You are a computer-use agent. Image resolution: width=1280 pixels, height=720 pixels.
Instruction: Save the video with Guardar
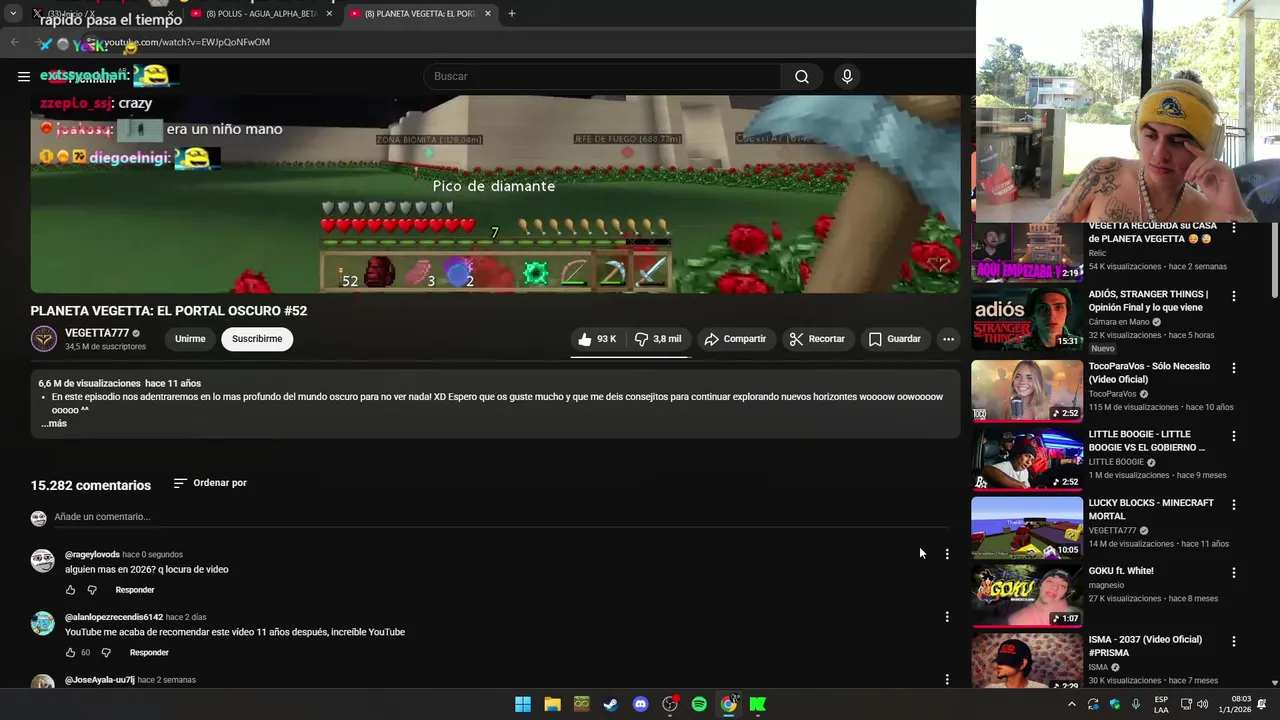point(895,339)
